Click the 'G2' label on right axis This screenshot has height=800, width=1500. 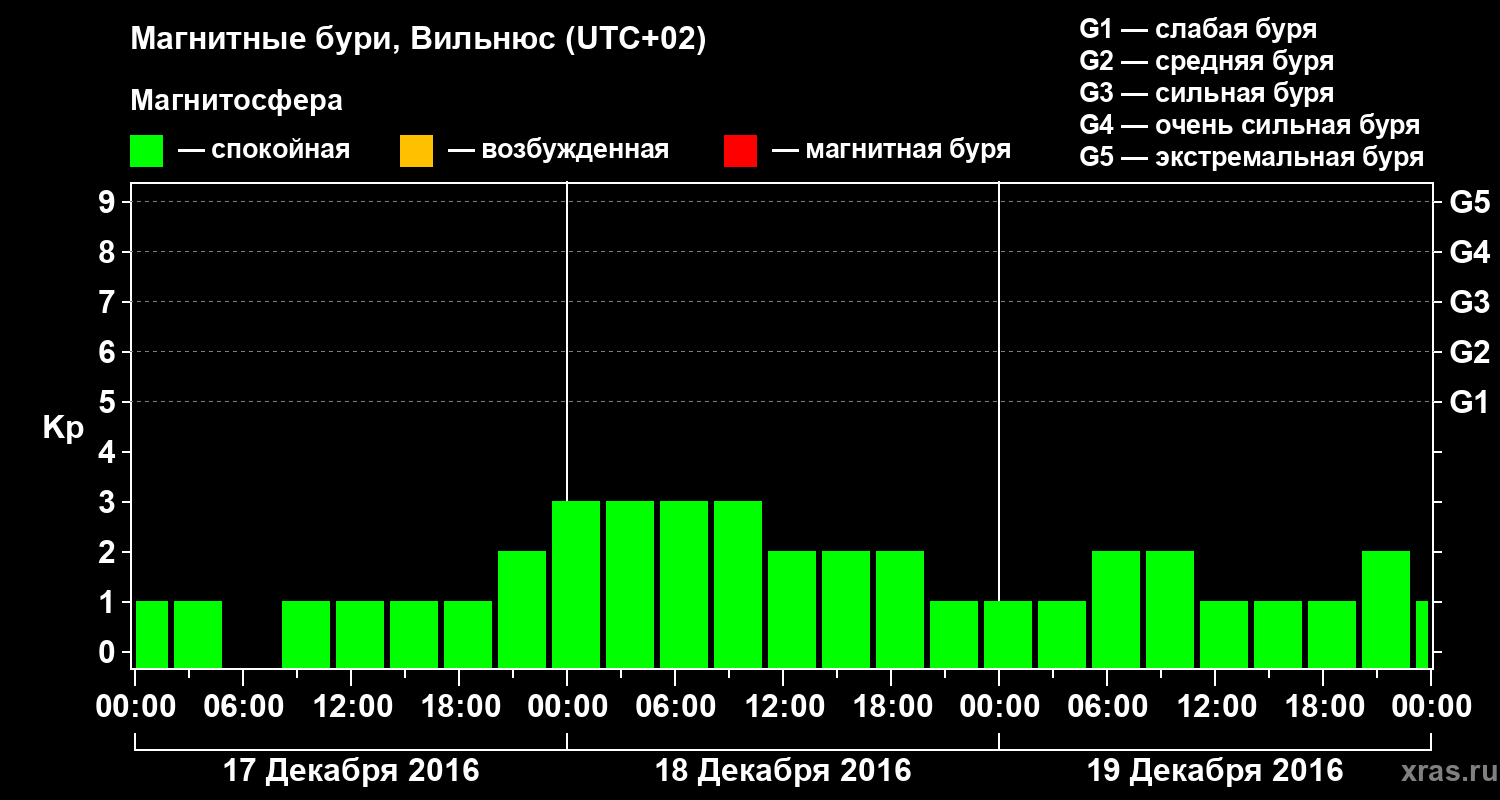pos(1470,353)
